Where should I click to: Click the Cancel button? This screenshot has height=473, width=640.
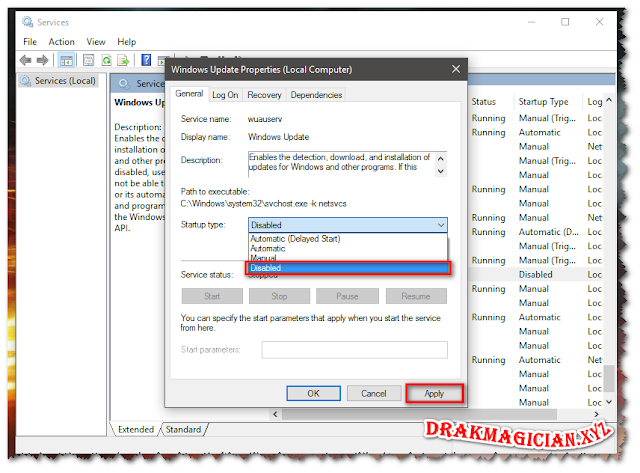click(x=373, y=393)
